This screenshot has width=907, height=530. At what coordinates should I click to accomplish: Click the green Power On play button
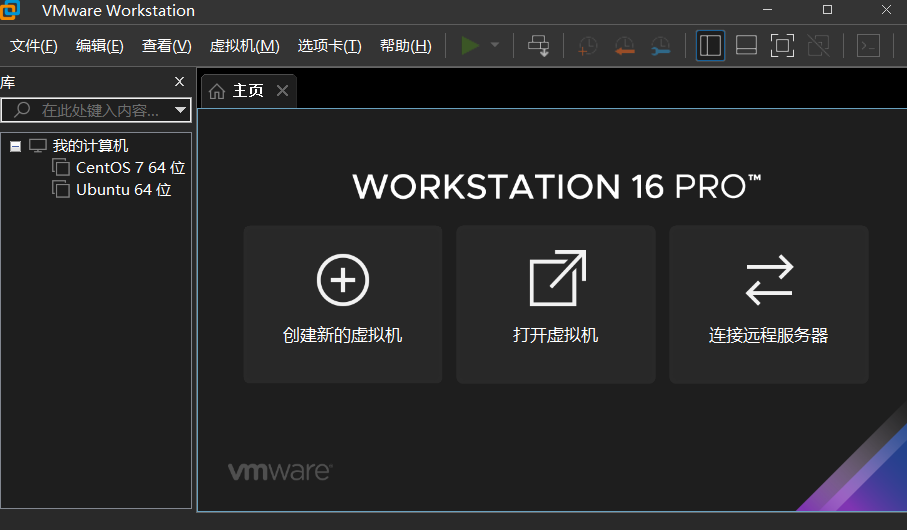(x=470, y=45)
